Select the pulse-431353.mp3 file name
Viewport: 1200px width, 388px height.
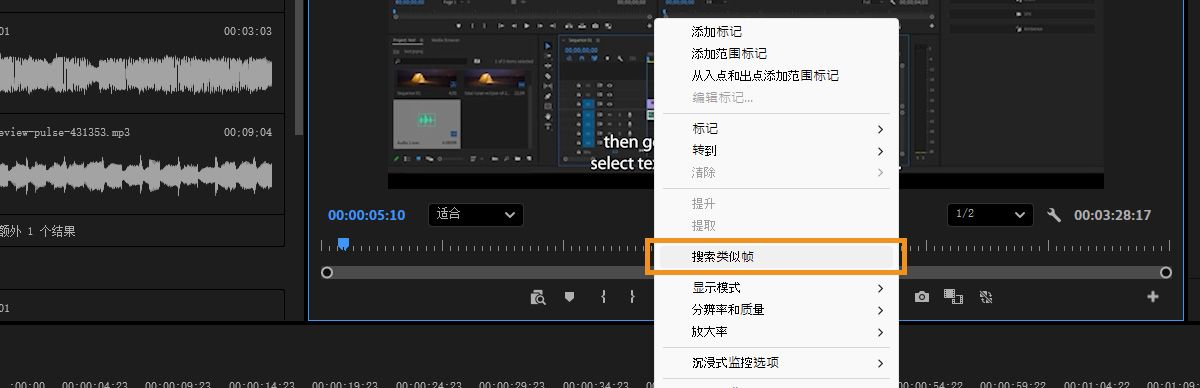click(x=65, y=132)
